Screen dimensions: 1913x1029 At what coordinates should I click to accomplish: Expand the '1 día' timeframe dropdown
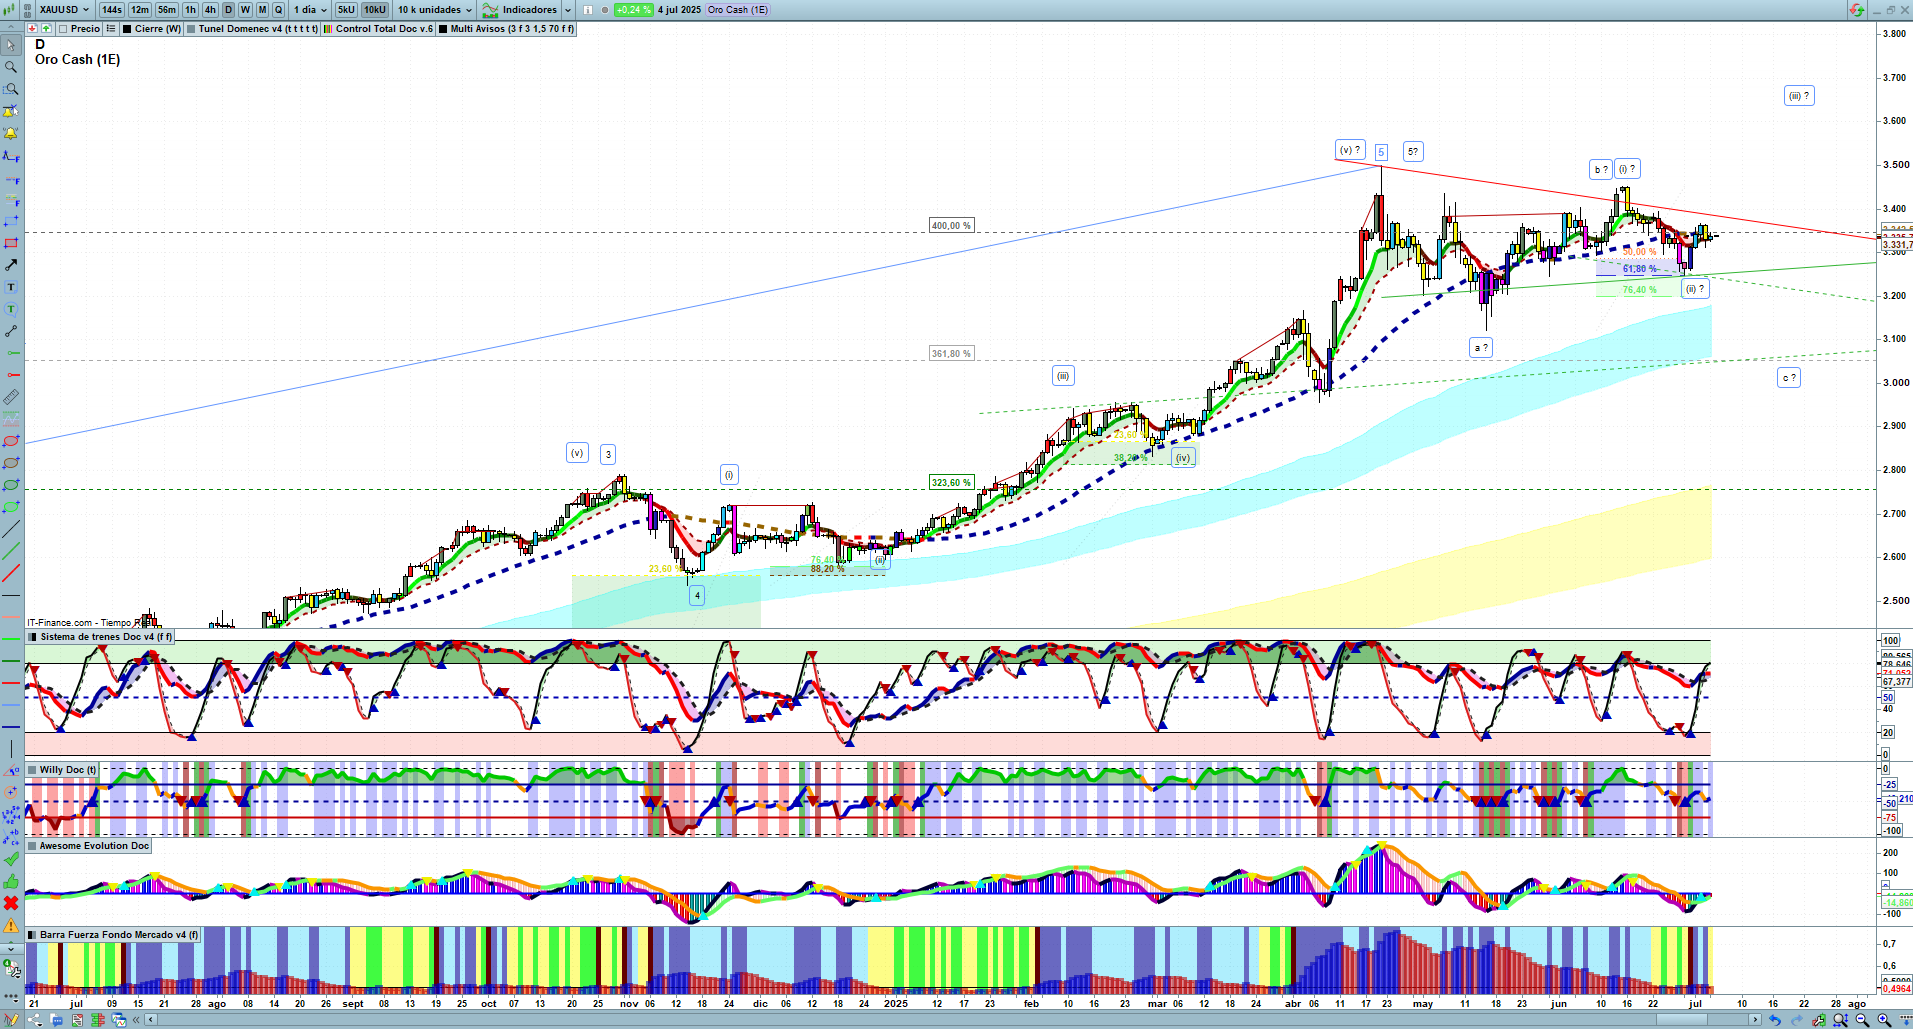(309, 10)
